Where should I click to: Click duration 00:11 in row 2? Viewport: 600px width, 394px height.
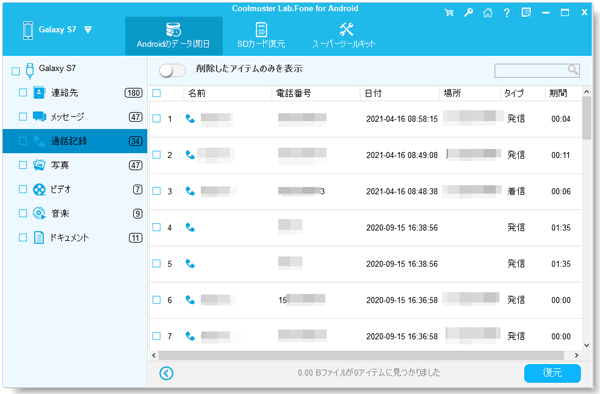[561, 155]
